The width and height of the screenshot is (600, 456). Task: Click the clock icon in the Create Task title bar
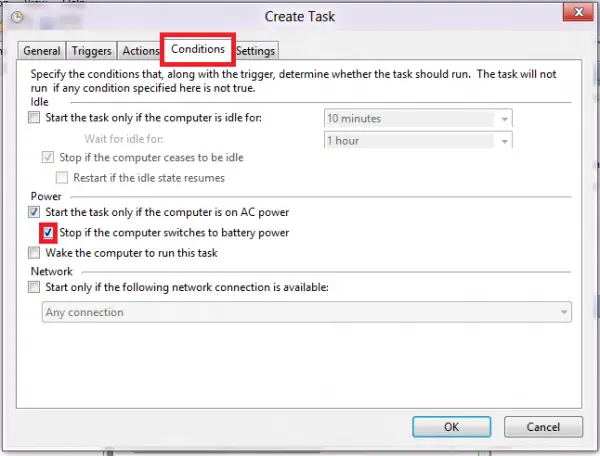click(17, 17)
